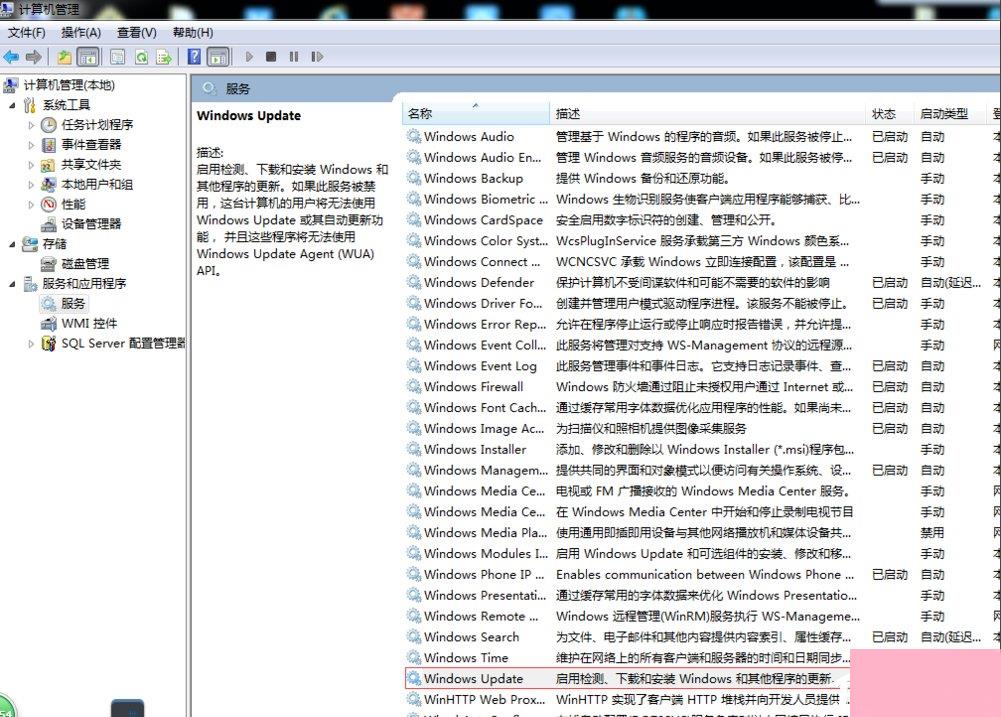Select the Windows Defender service

point(702,282)
